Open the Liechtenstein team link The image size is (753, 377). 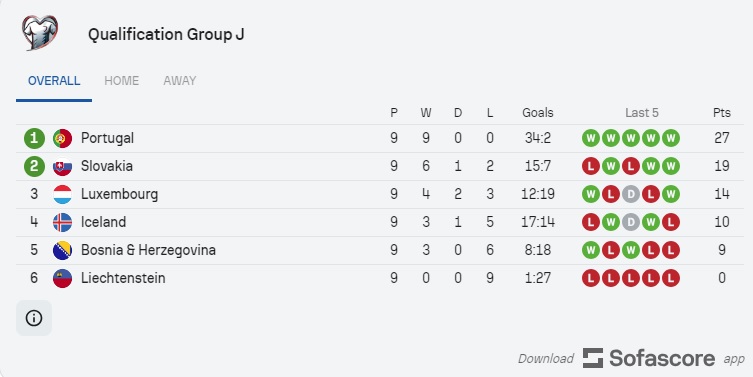123,278
